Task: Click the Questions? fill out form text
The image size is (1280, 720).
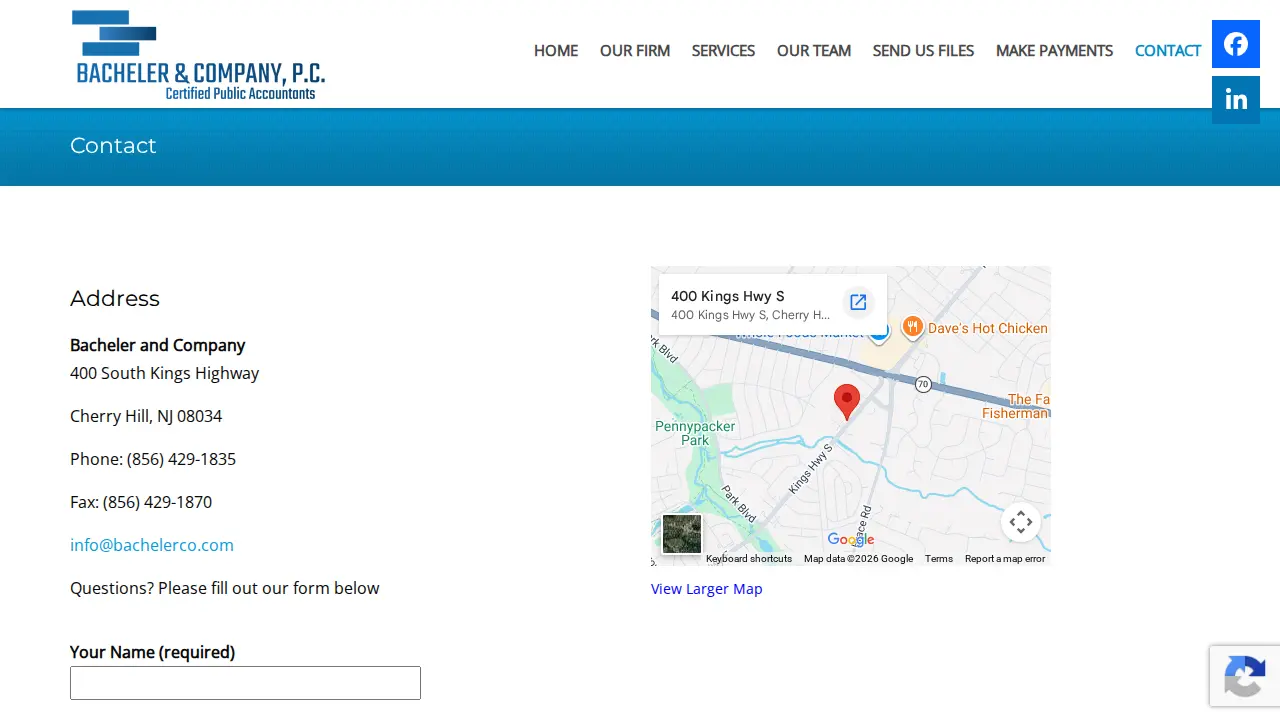Action: point(225,588)
